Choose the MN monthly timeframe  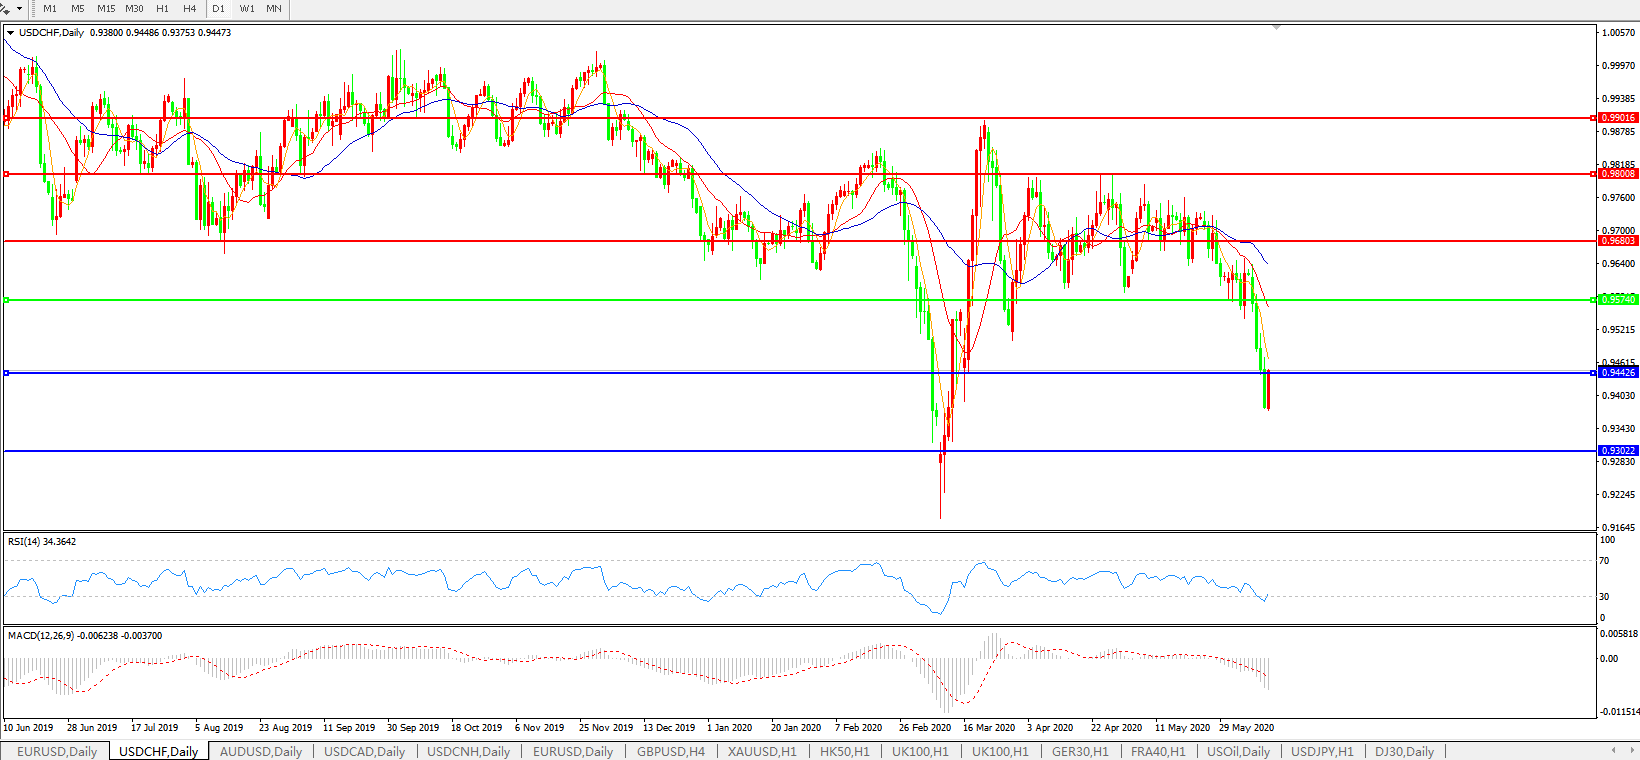(x=274, y=8)
